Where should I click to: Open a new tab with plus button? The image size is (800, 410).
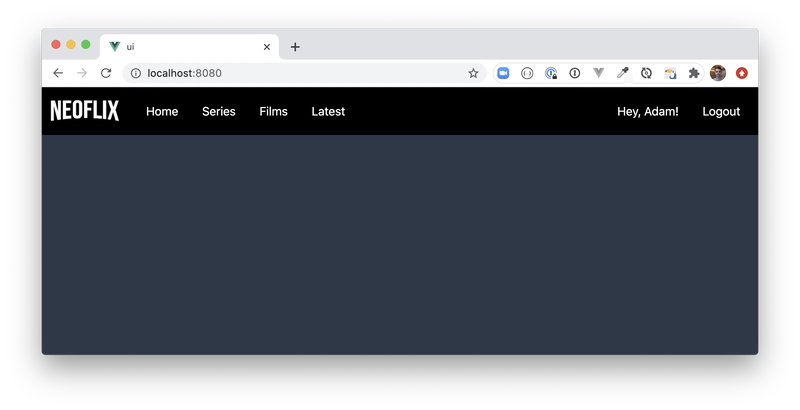click(x=295, y=47)
